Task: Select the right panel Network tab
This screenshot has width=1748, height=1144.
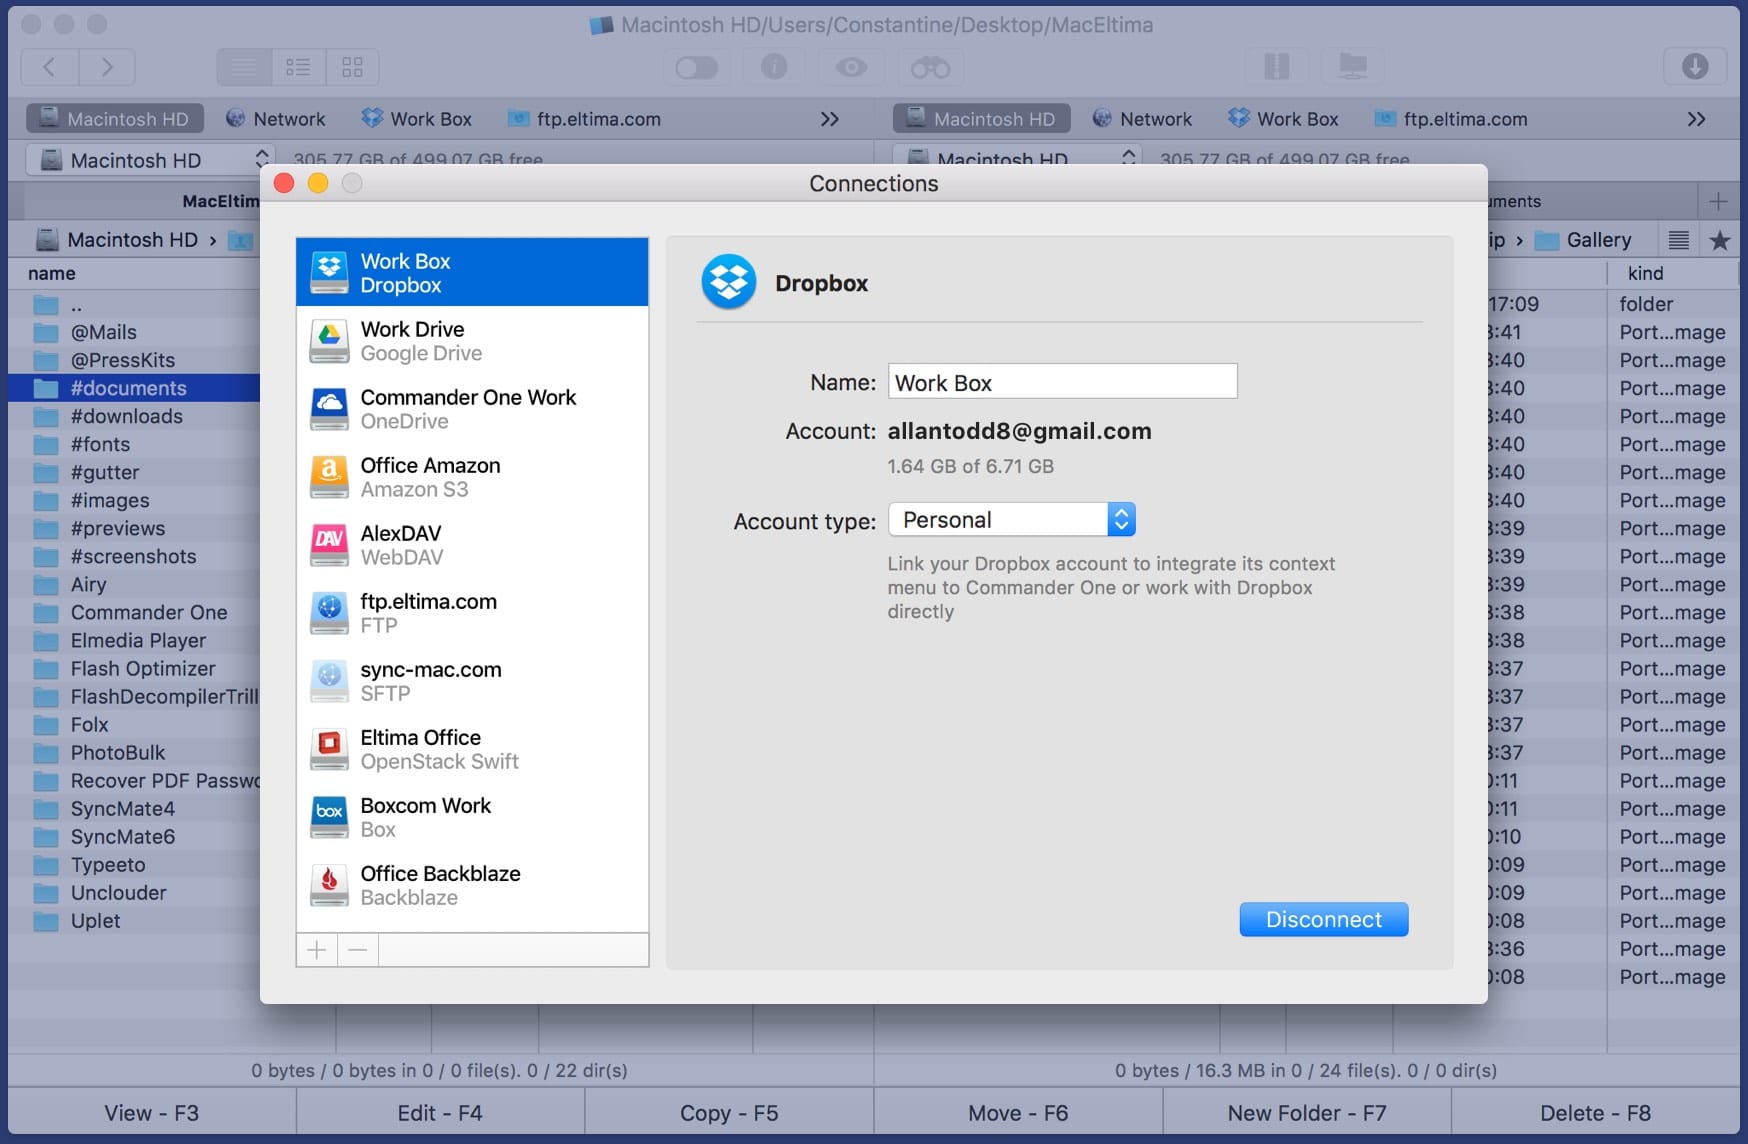Action: click(x=1142, y=119)
